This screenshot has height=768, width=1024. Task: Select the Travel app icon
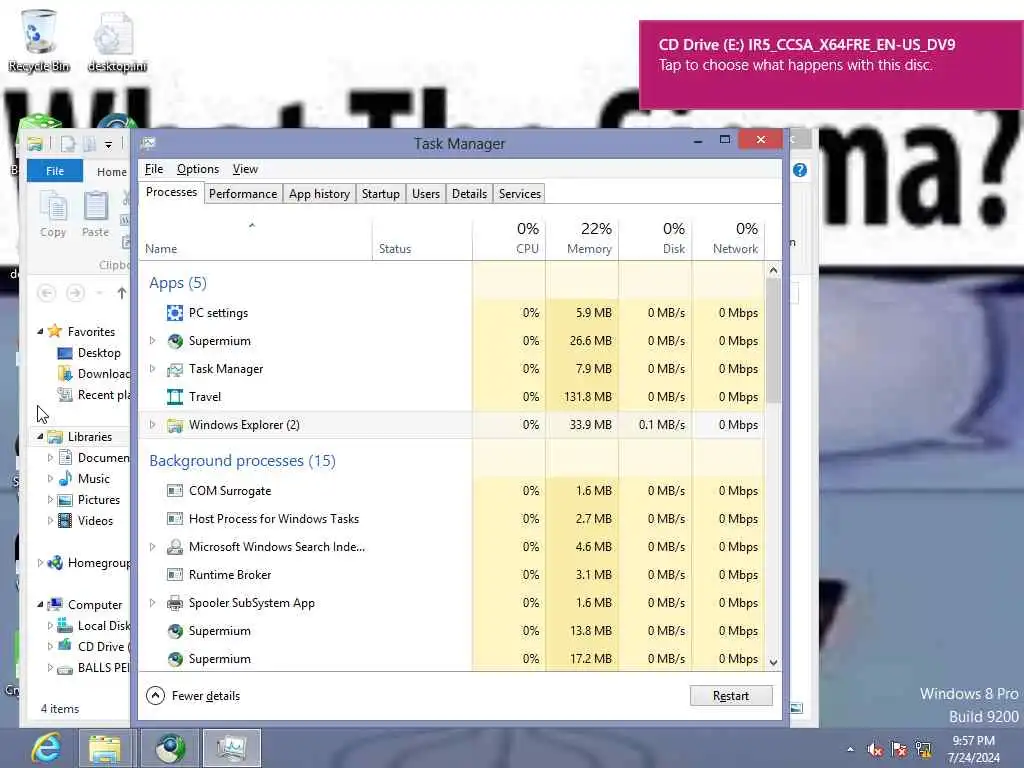tap(174, 397)
